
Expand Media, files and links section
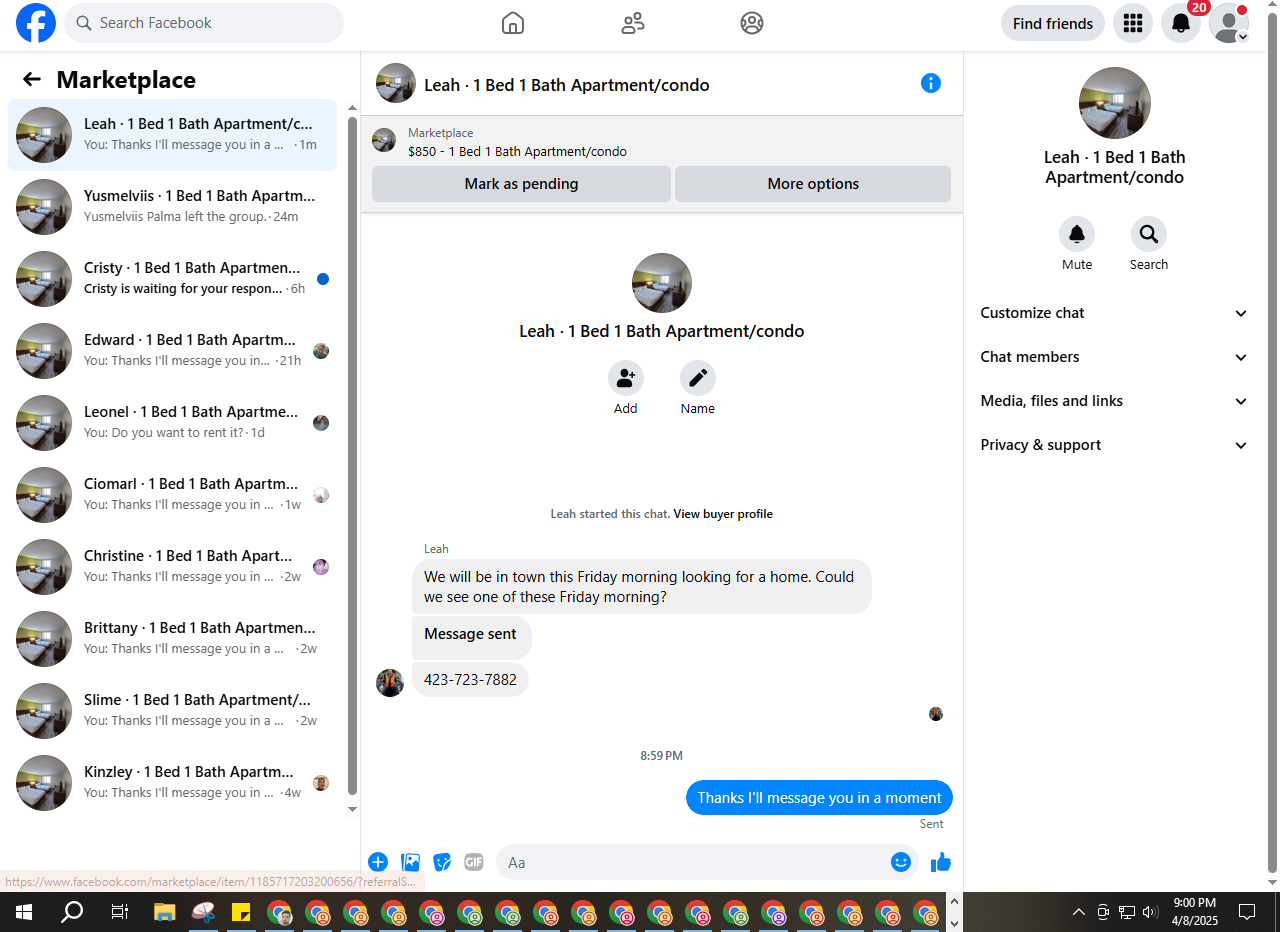(1114, 401)
